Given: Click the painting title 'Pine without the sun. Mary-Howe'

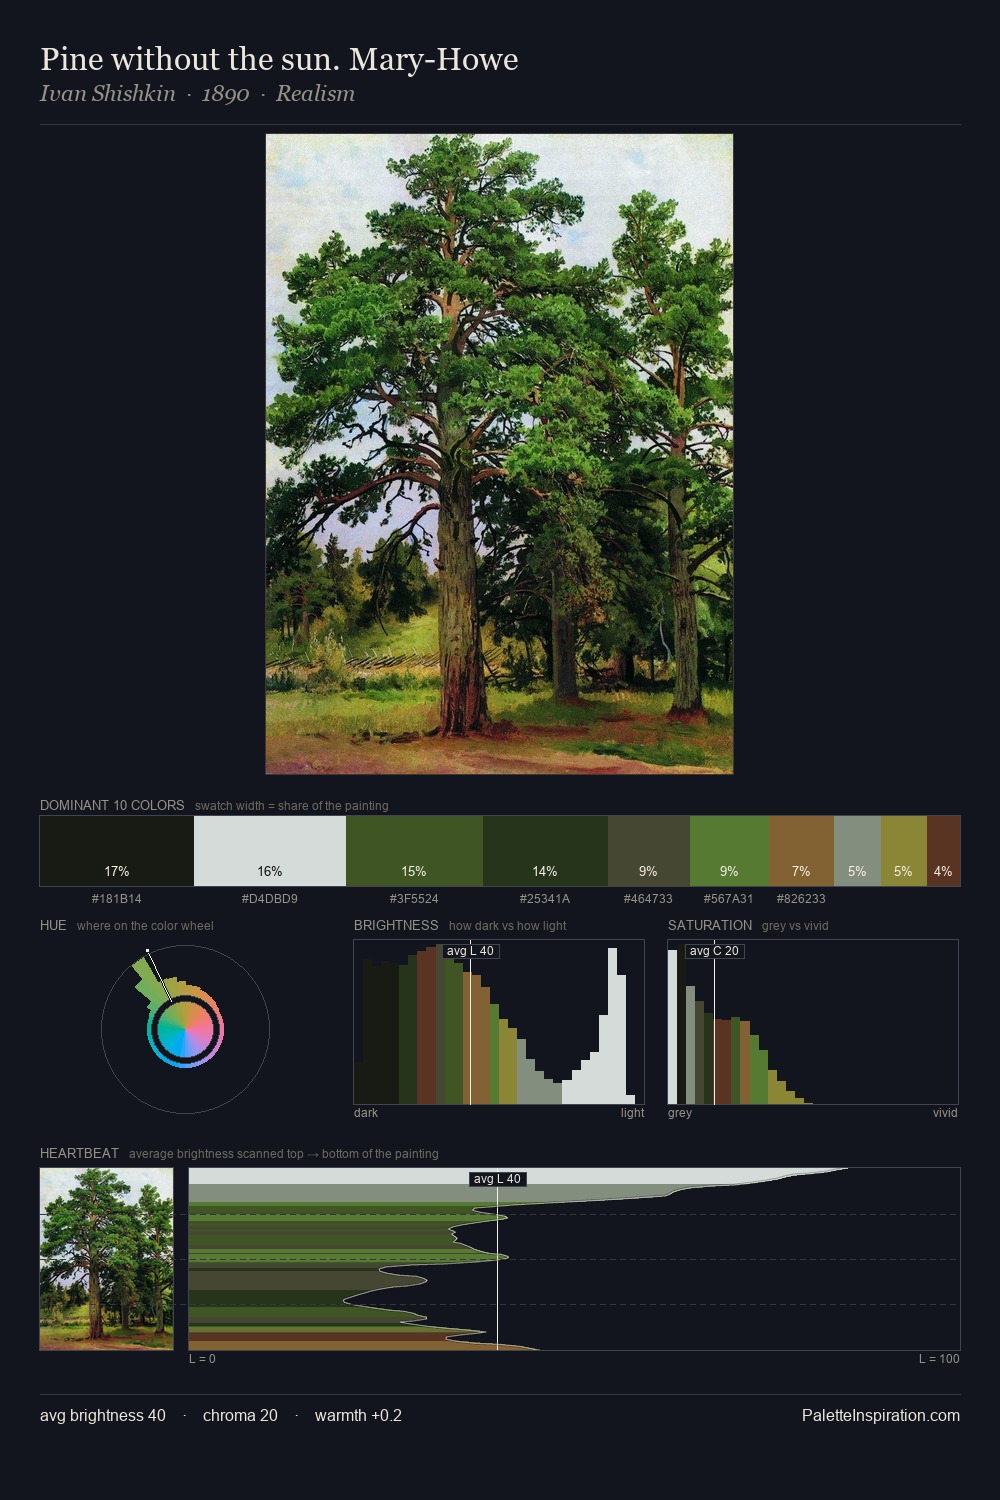Looking at the screenshot, I should (279, 59).
